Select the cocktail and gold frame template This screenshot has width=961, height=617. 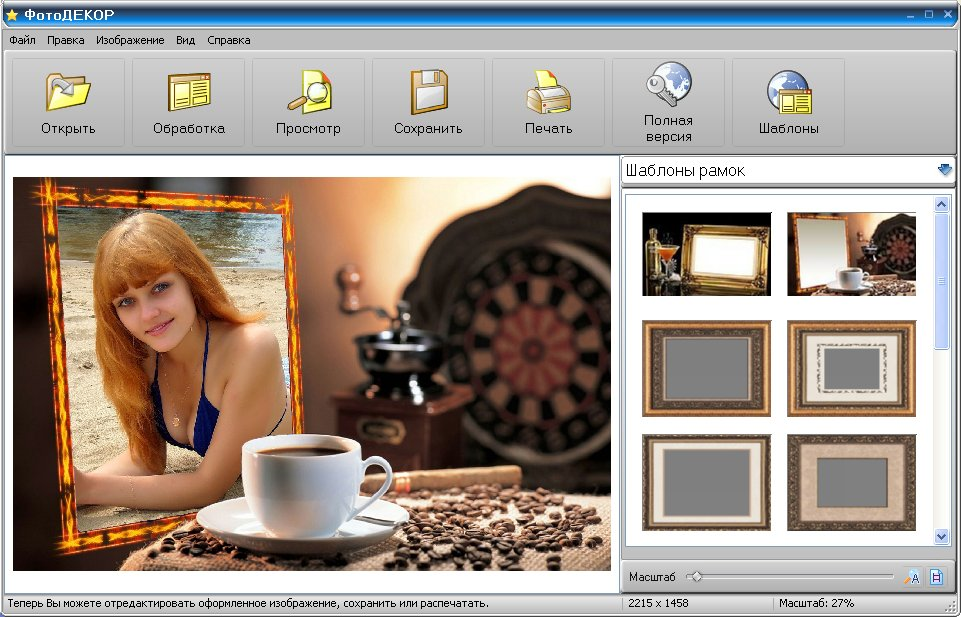point(706,254)
